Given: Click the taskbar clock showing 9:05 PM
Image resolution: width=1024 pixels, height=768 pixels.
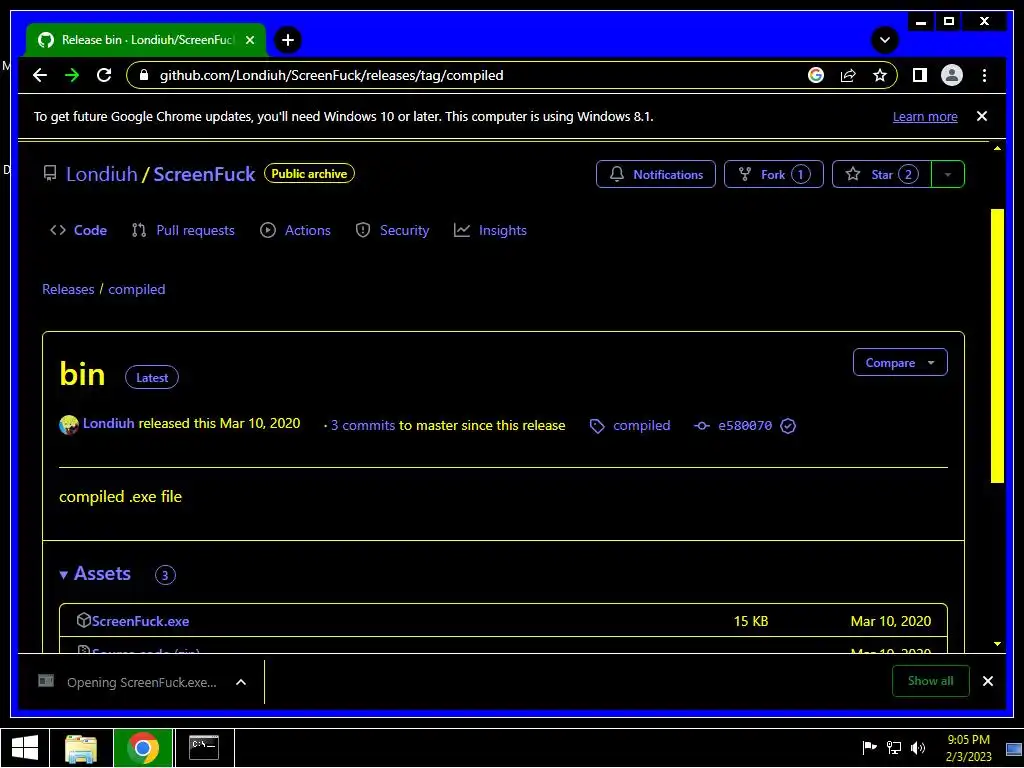Looking at the screenshot, I should click(968, 748).
